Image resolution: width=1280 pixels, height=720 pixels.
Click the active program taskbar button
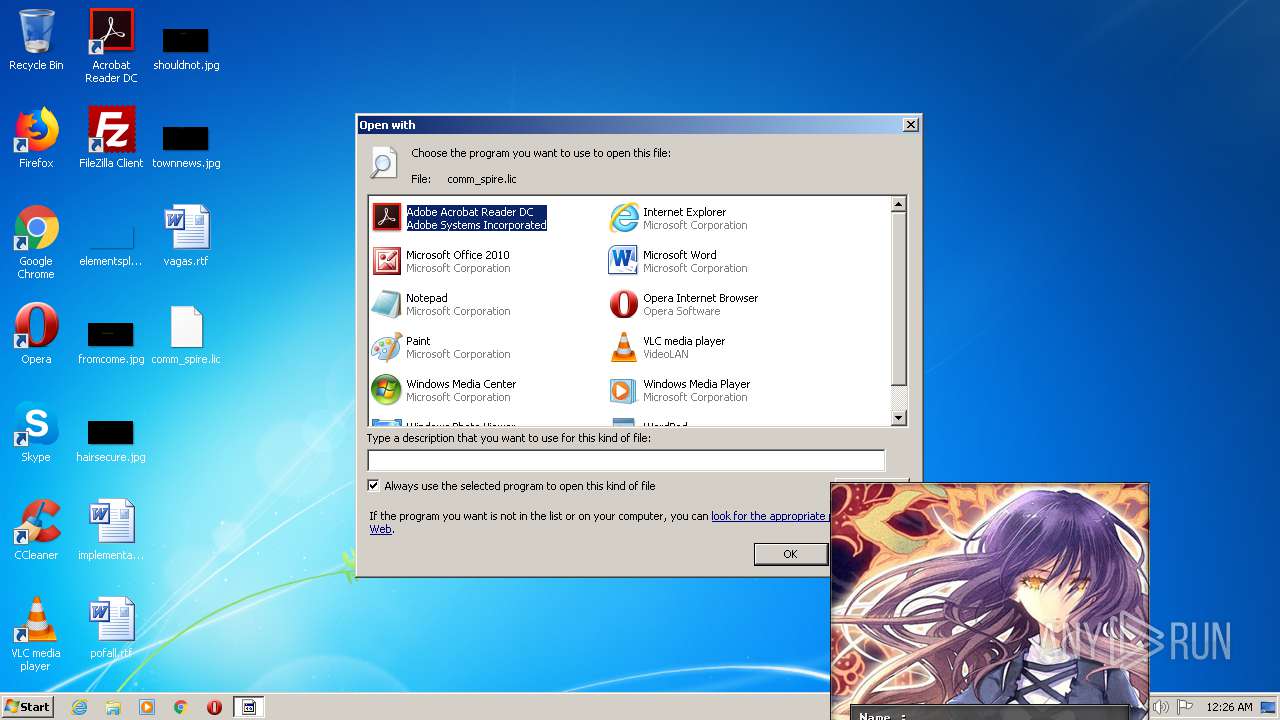click(x=249, y=707)
